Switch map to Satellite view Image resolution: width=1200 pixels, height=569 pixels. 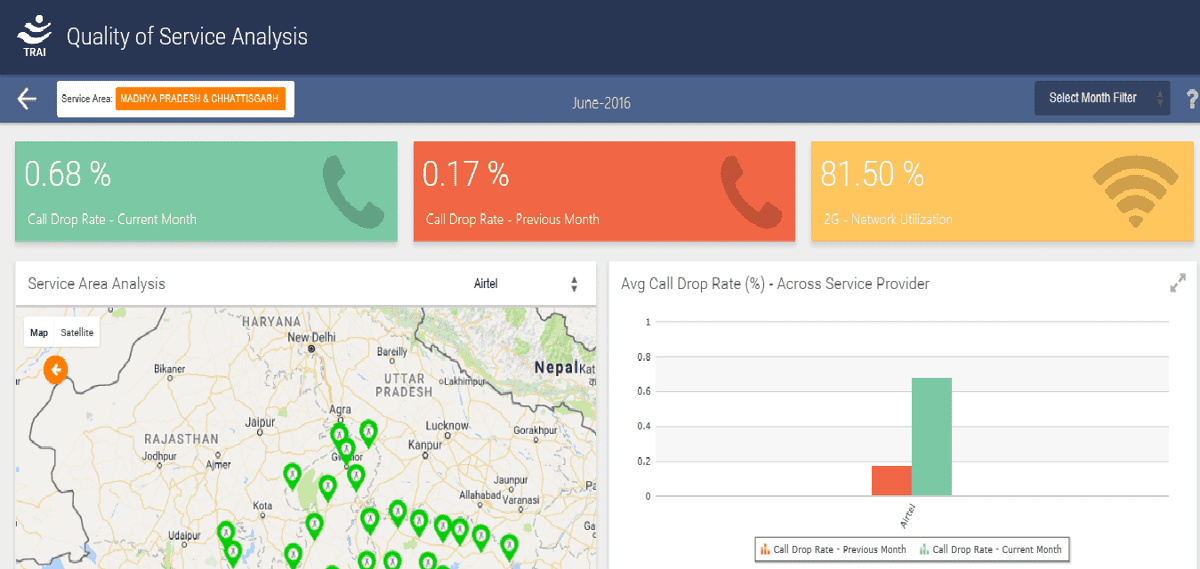point(77,332)
